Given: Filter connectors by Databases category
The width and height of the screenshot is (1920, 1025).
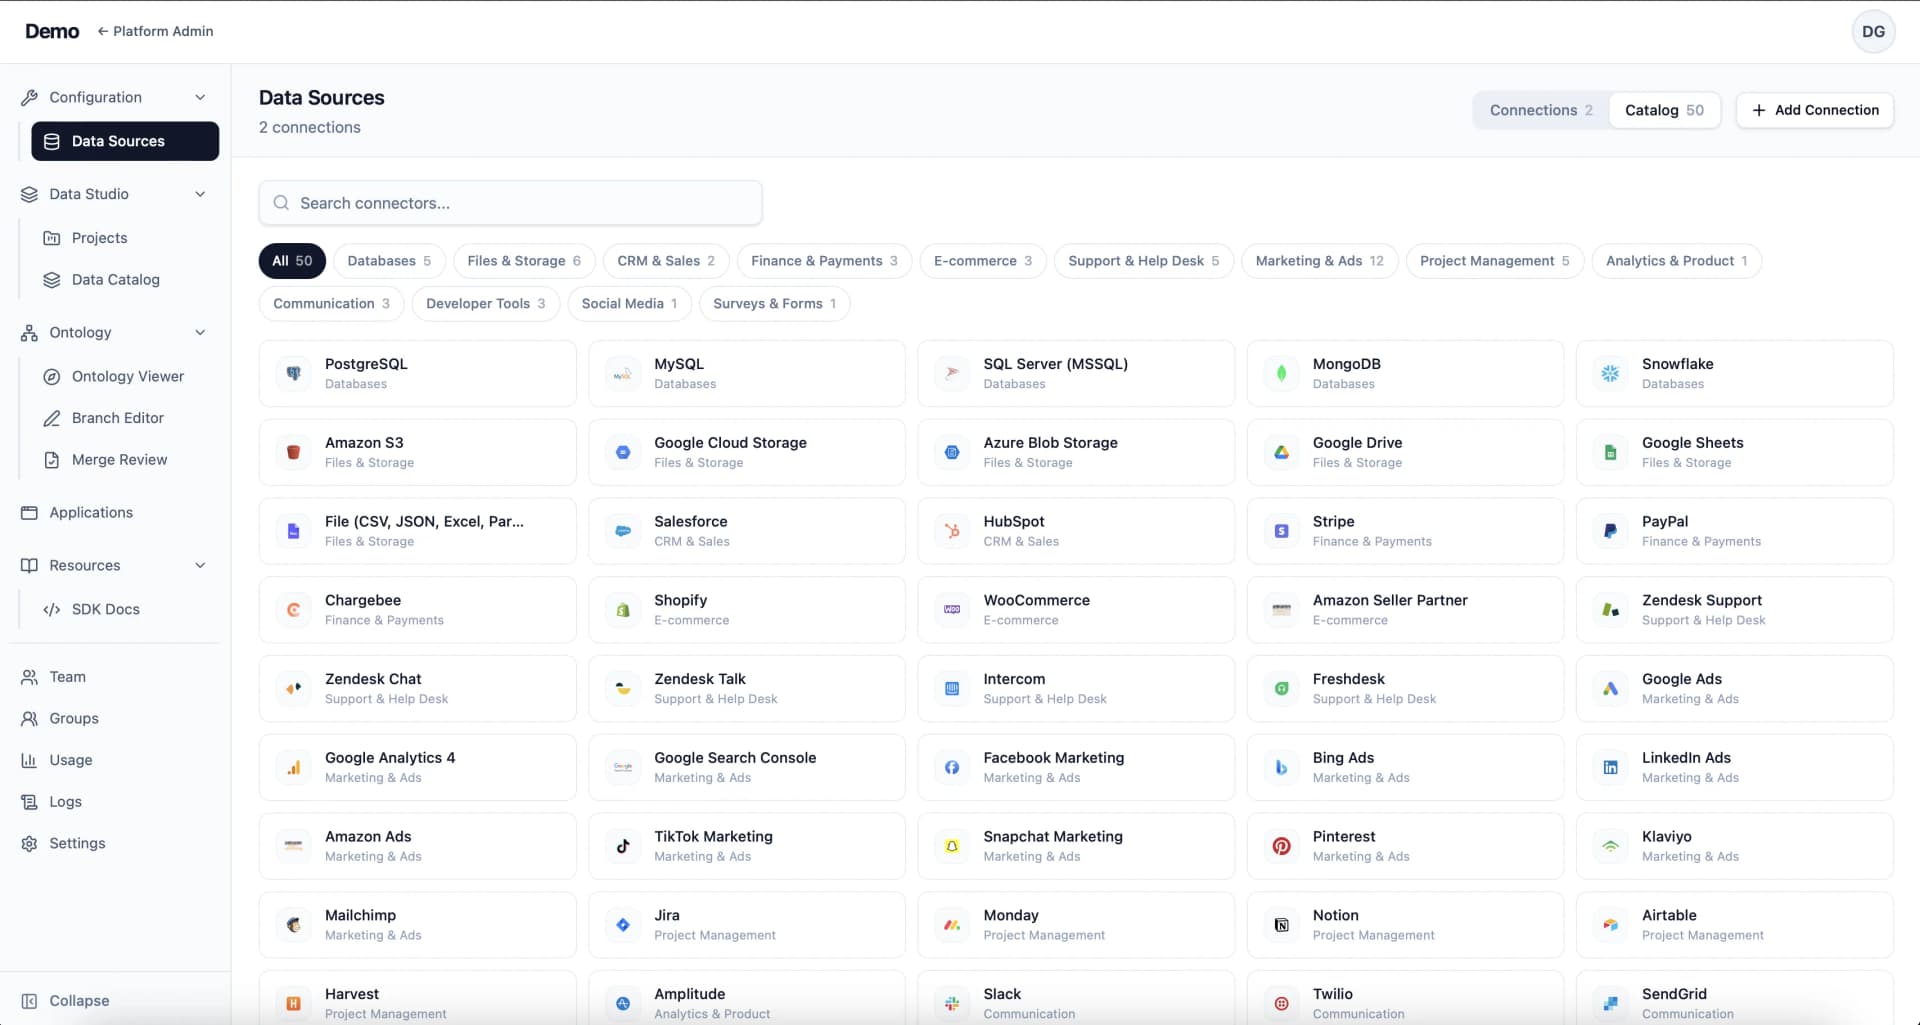Looking at the screenshot, I should 389,261.
